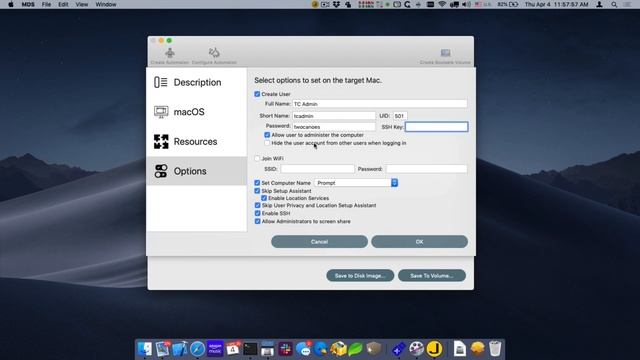Click the WiFi Password field
Screen dimensions: 640x360
(427, 169)
